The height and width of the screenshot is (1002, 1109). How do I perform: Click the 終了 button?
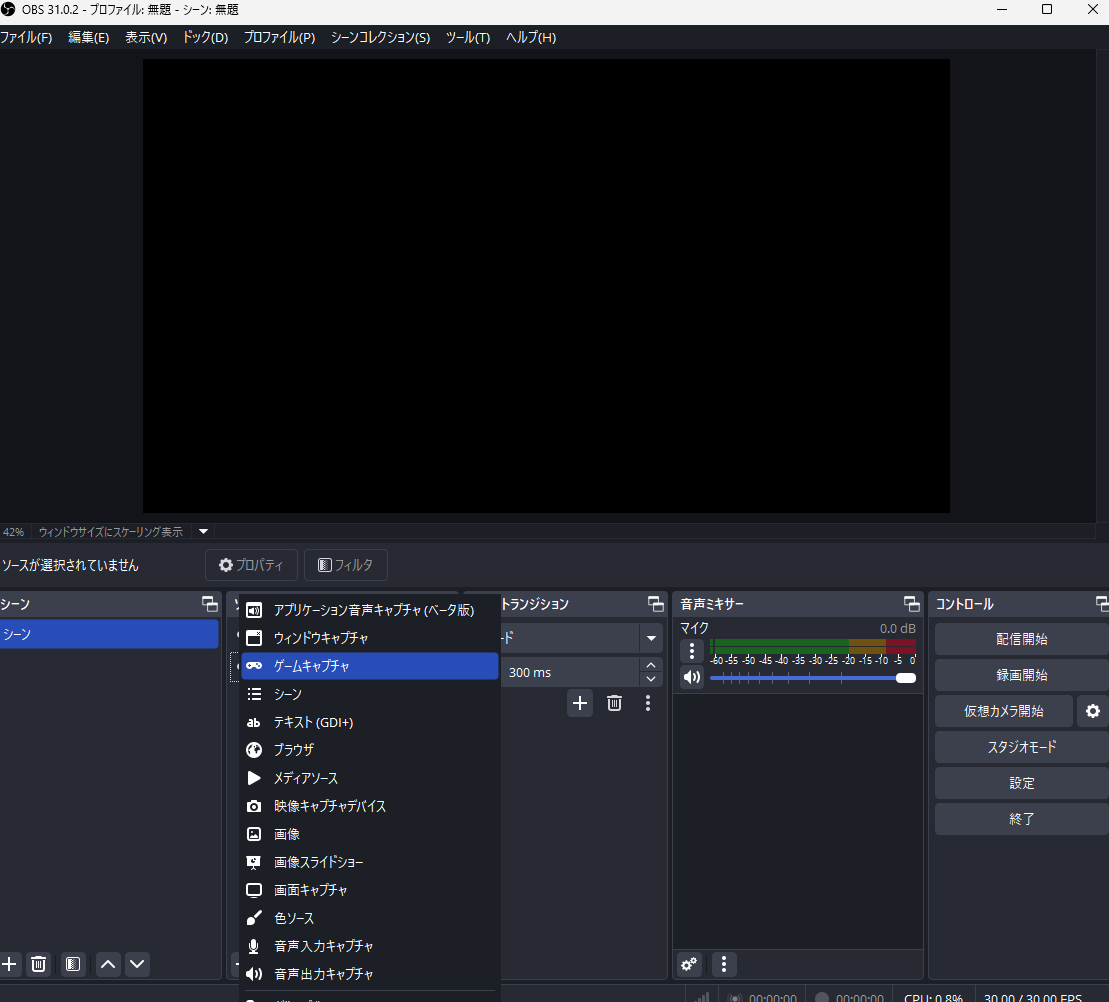(x=1021, y=819)
